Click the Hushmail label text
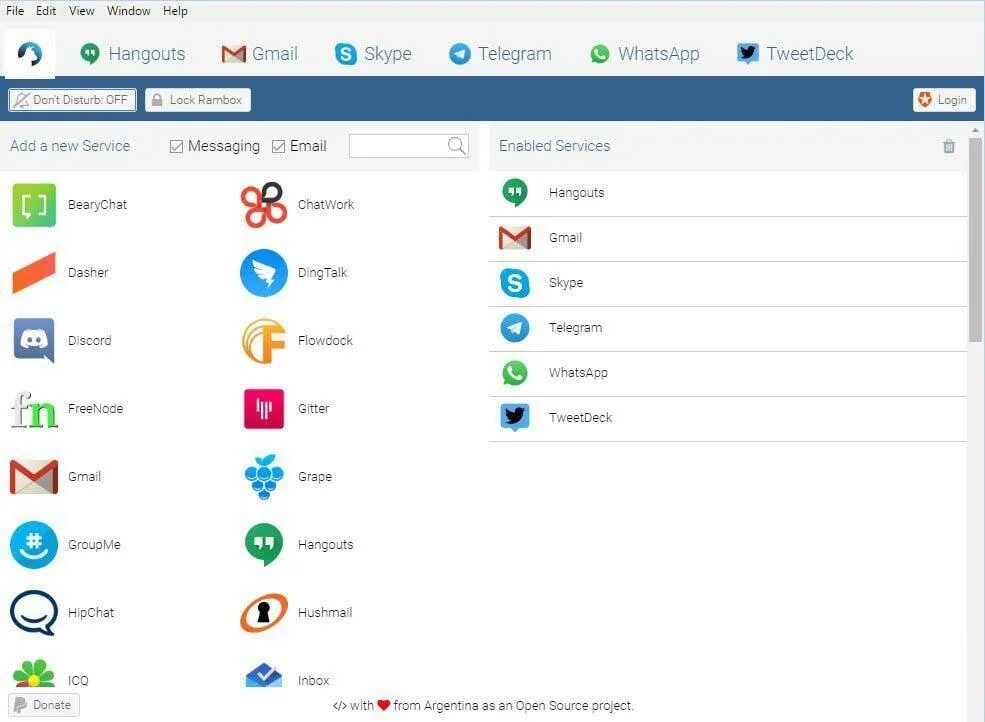The height and width of the screenshot is (722, 985). (x=325, y=613)
